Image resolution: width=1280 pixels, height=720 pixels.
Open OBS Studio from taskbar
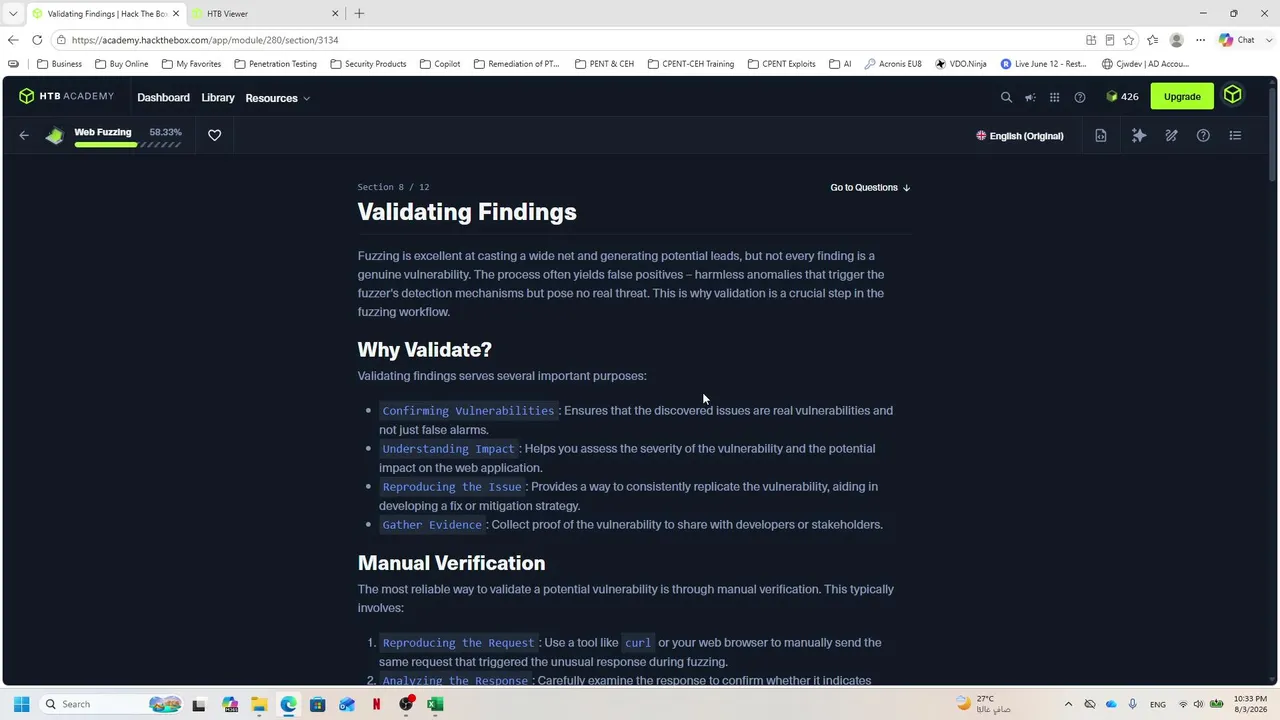pyautogui.click(x=406, y=704)
